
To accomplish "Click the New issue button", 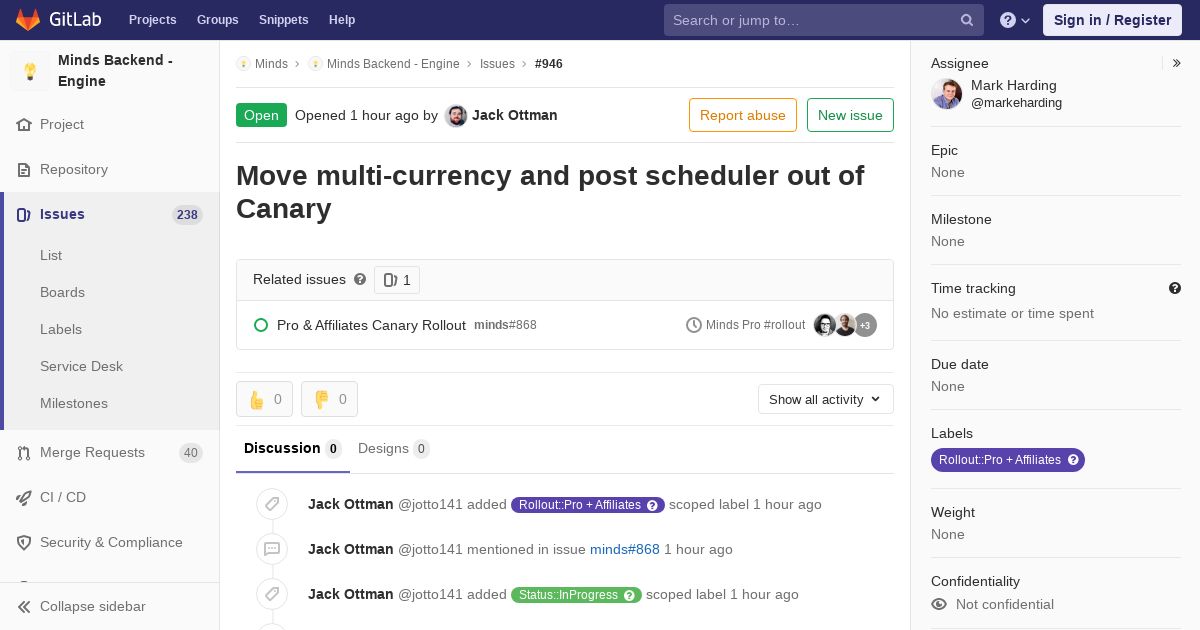I will pos(850,115).
